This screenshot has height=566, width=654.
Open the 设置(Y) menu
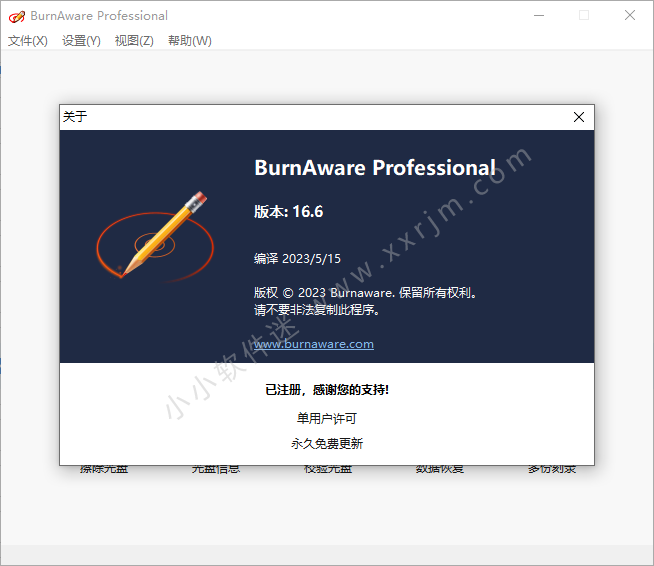coord(81,40)
